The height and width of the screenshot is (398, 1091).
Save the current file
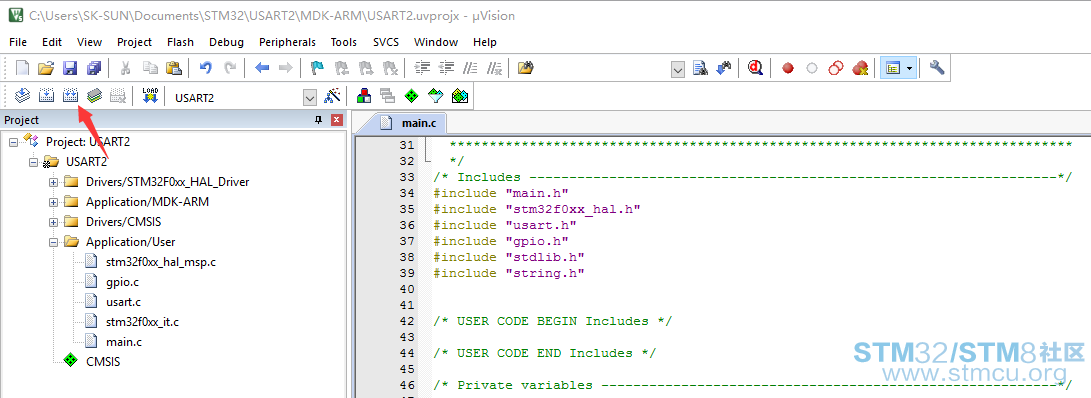[x=70, y=68]
